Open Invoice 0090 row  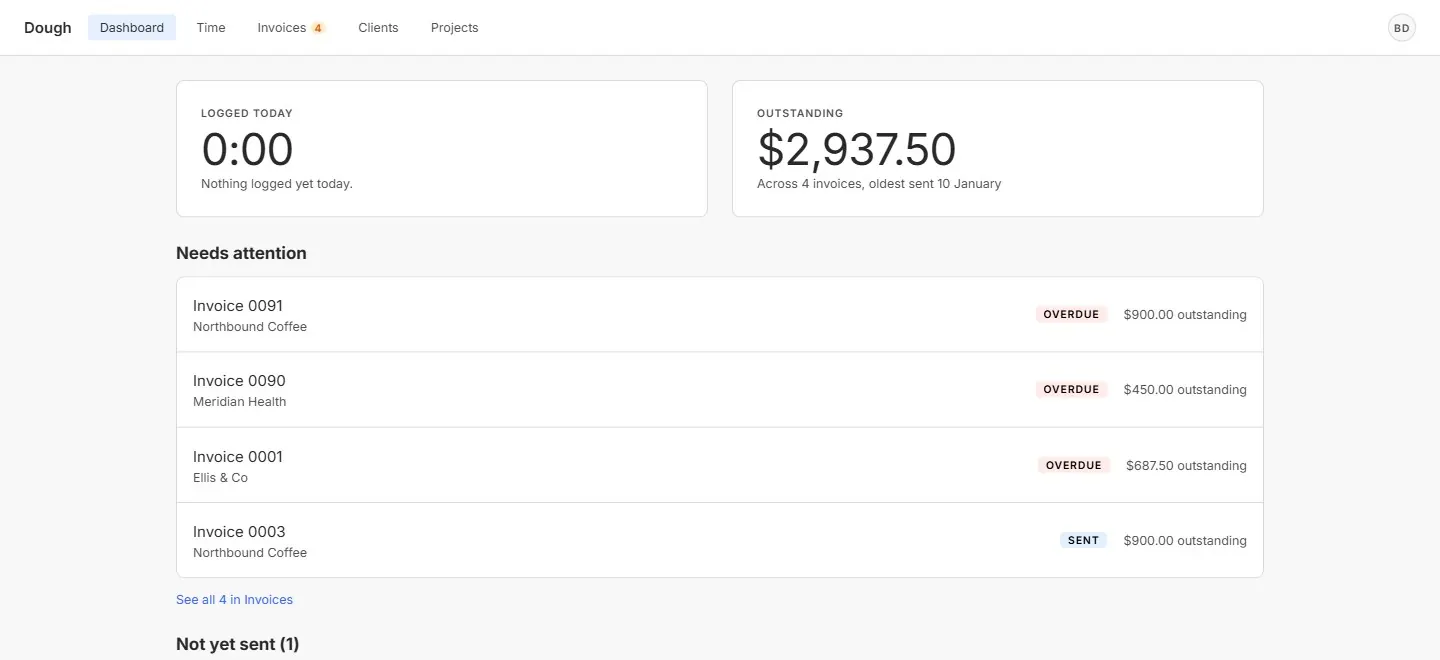pyautogui.click(x=720, y=390)
